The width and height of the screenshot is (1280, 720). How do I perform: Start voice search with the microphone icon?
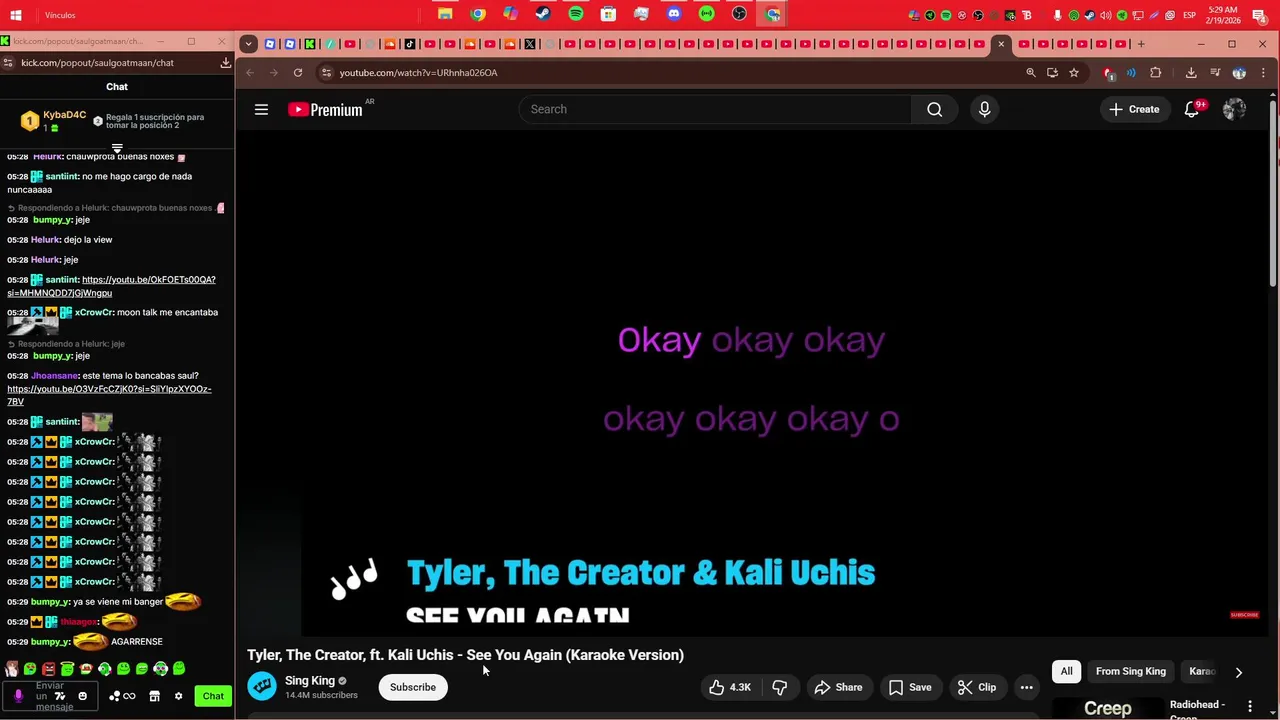[984, 109]
